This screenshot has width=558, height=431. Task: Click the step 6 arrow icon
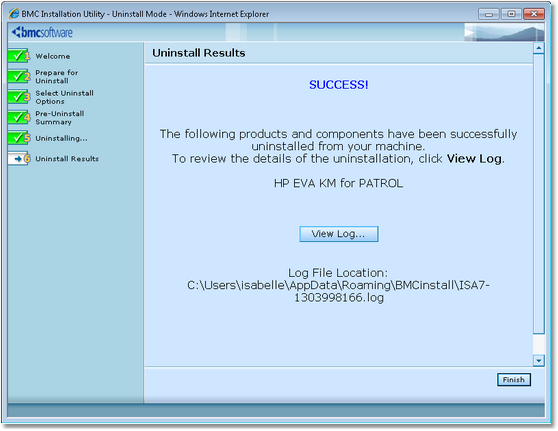[19, 159]
